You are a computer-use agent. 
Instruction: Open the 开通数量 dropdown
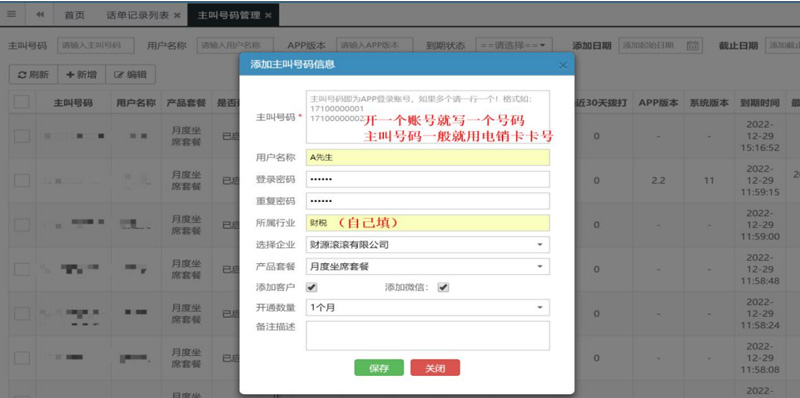[x=428, y=308]
